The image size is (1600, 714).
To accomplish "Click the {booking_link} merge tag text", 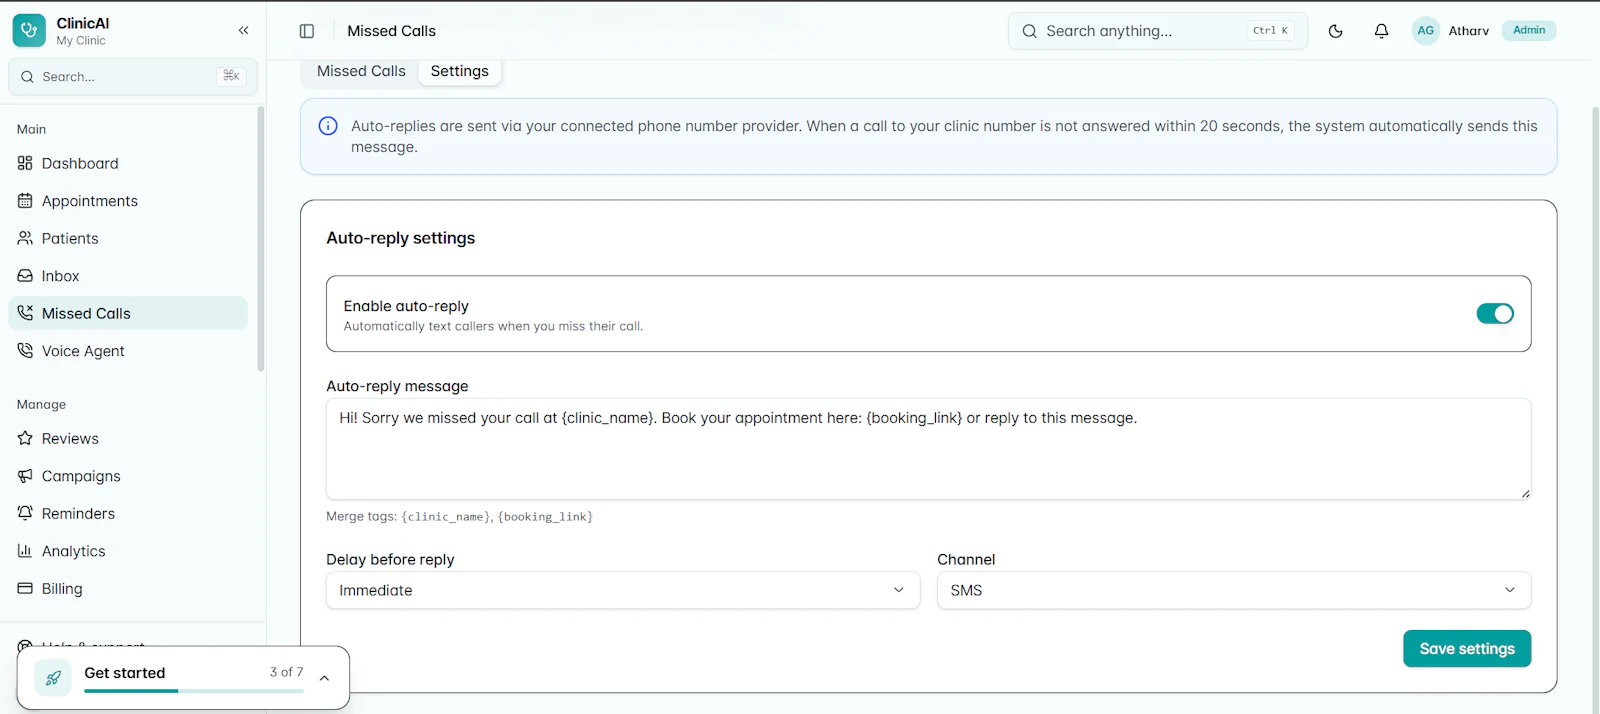I will tap(545, 517).
